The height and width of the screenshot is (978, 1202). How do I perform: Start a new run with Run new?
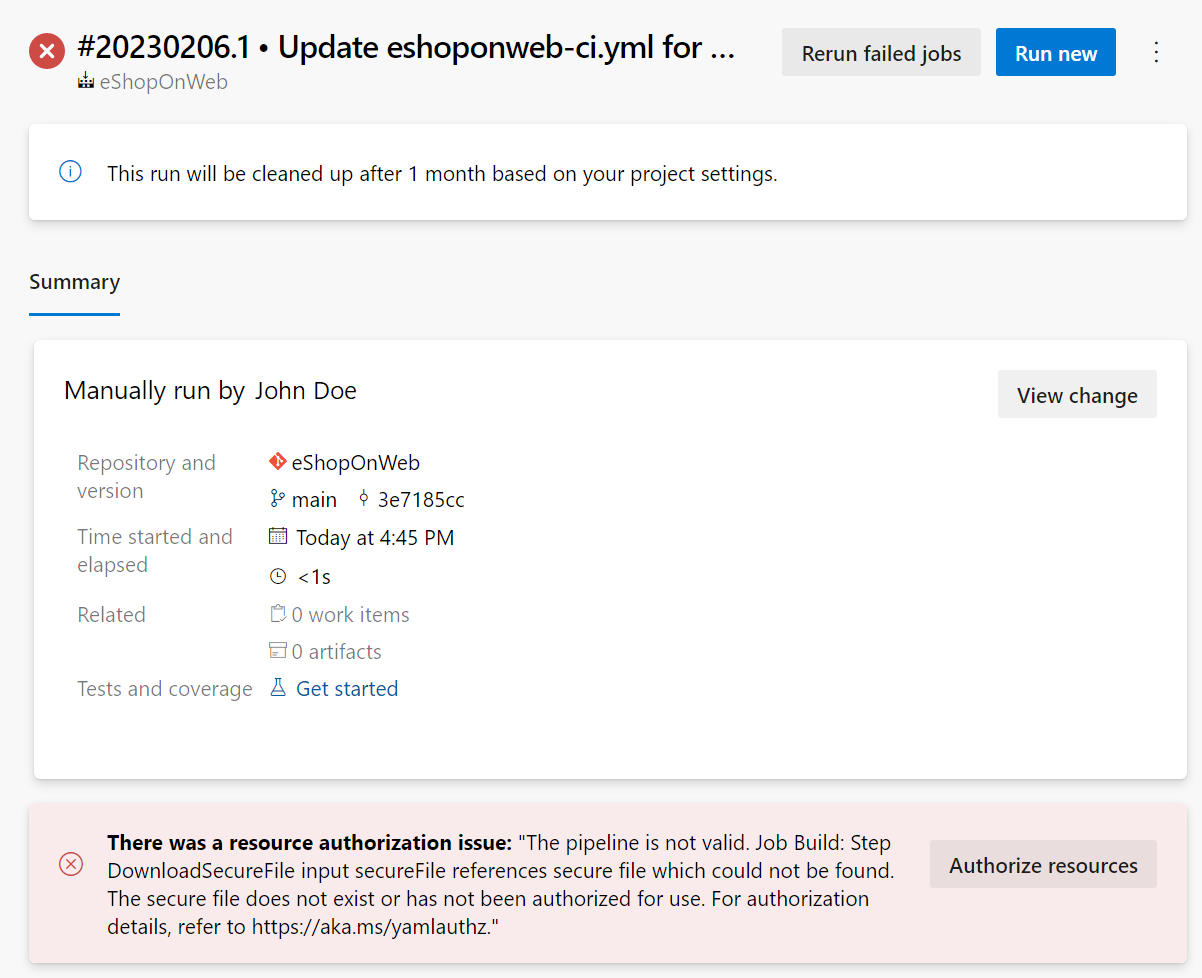pos(1055,51)
